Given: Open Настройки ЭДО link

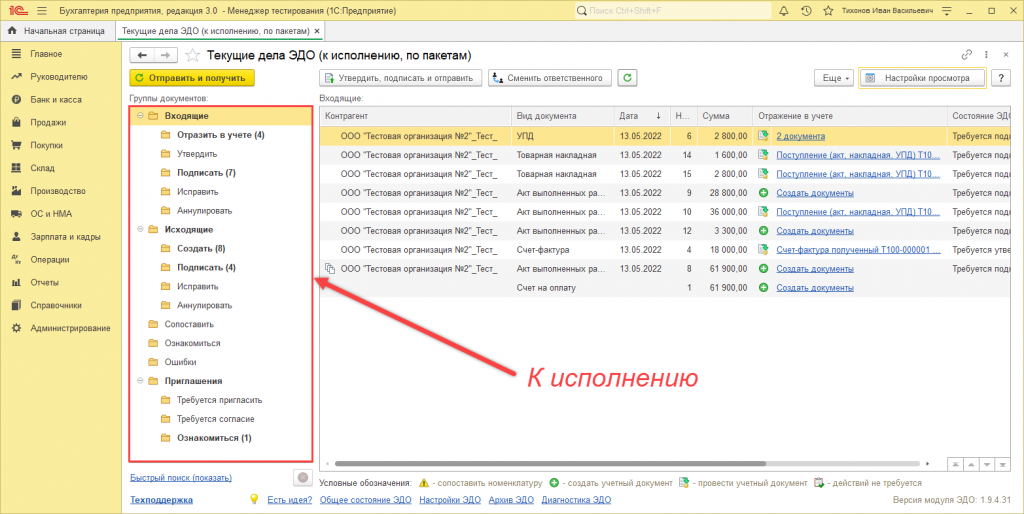Looking at the screenshot, I should [450, 500].
